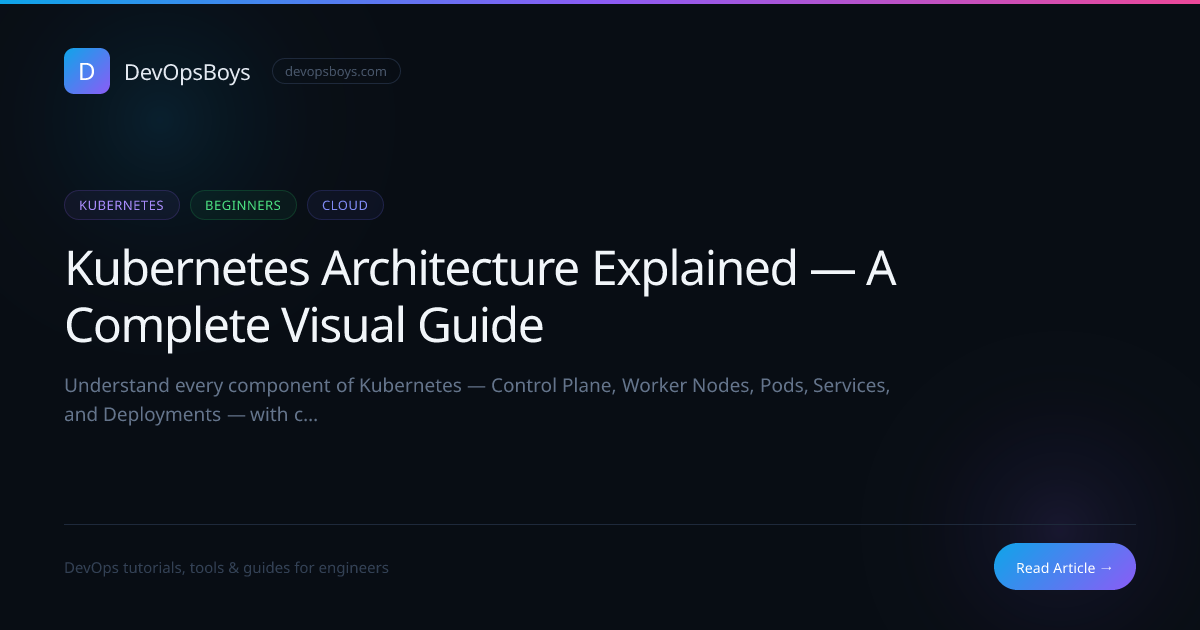The image size is (1200, 630).
Task: Select the KUBERNETES tag
Action: click(122, 205)
